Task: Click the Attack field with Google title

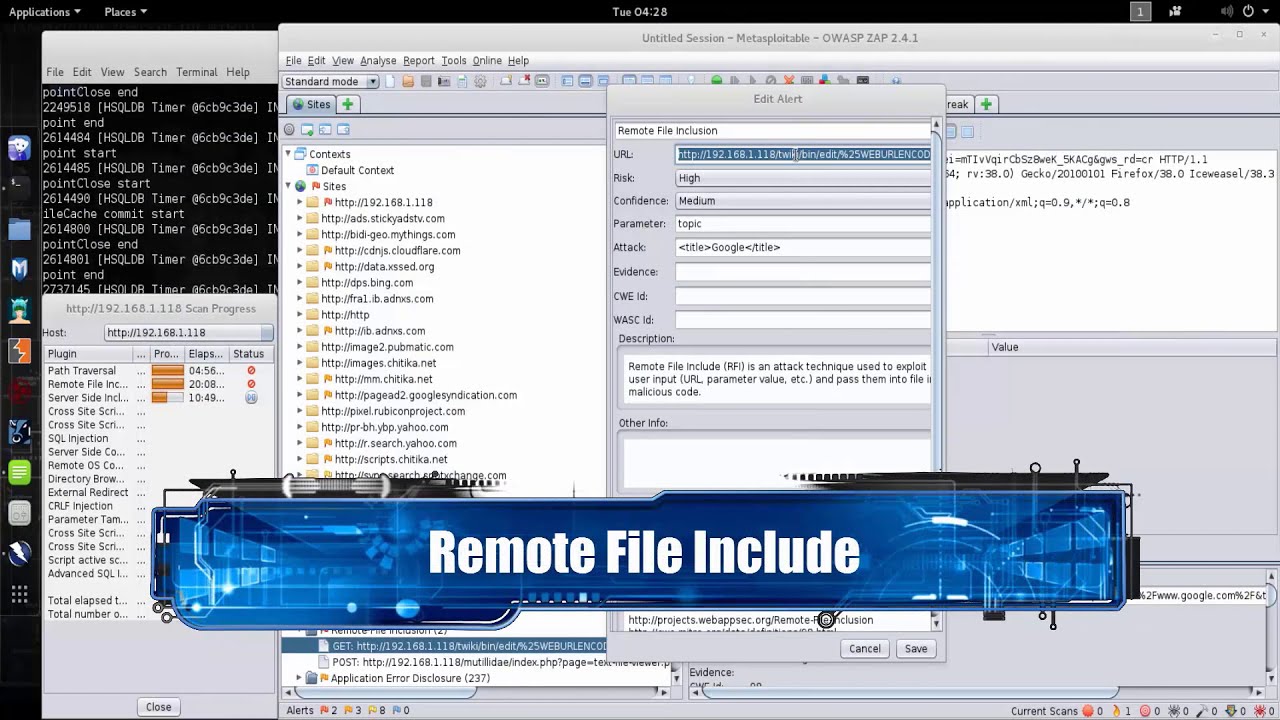Action: (x=804, y=247)
